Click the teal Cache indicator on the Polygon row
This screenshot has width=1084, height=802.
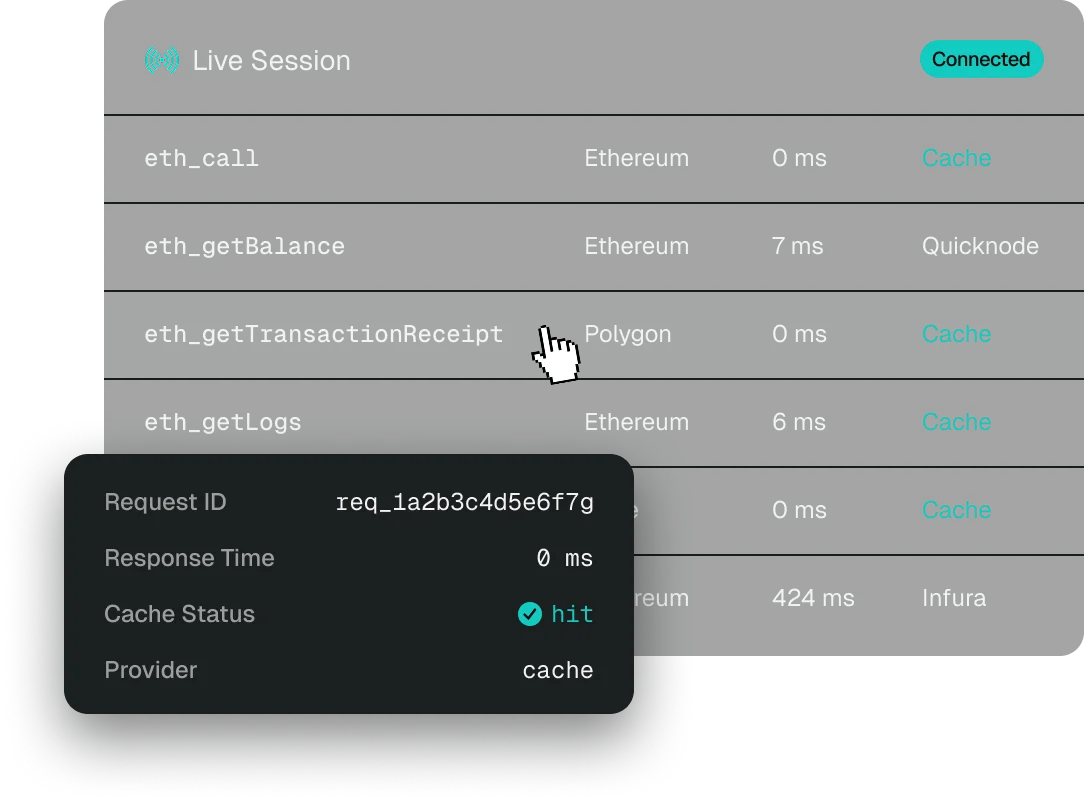click(x=956, y=334)
